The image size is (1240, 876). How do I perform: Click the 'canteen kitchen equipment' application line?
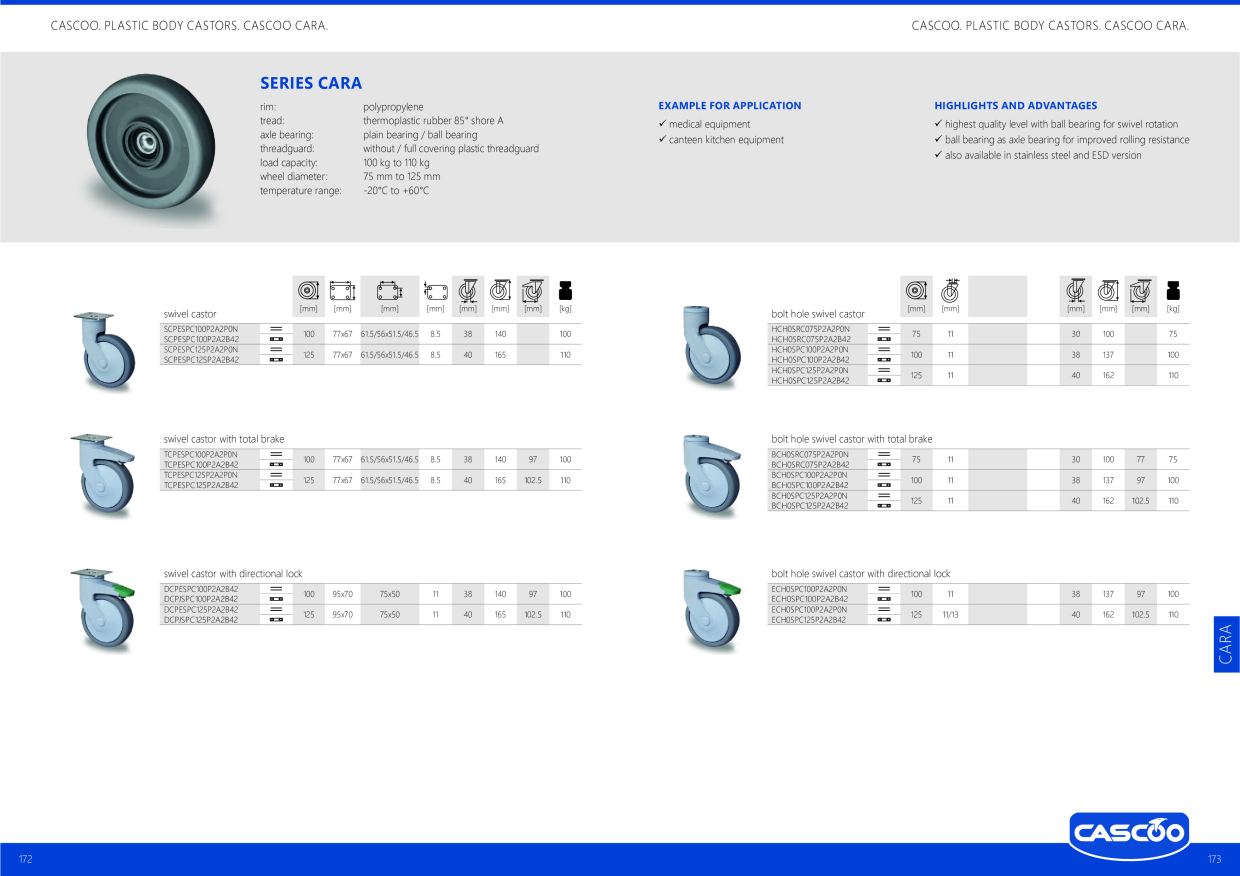[727, 140]
